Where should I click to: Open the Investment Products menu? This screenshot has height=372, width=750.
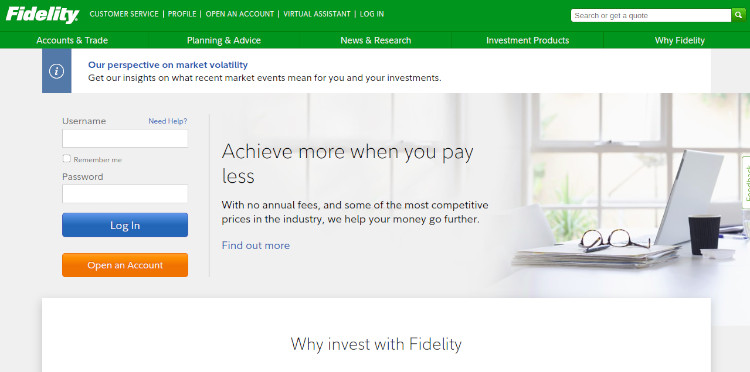pos(528,41)
